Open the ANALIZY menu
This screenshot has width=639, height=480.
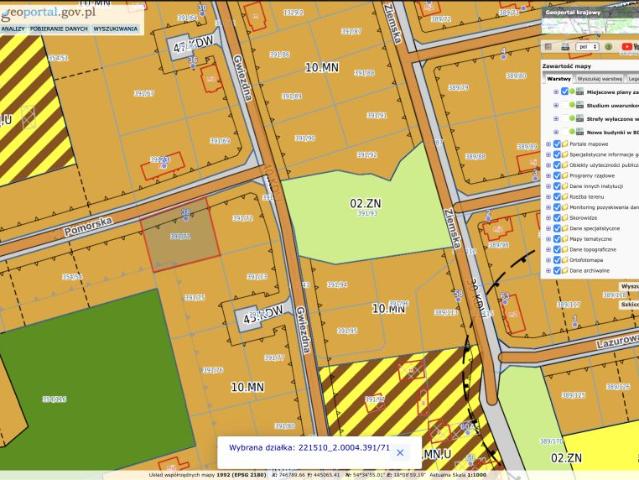coord(13,29)
